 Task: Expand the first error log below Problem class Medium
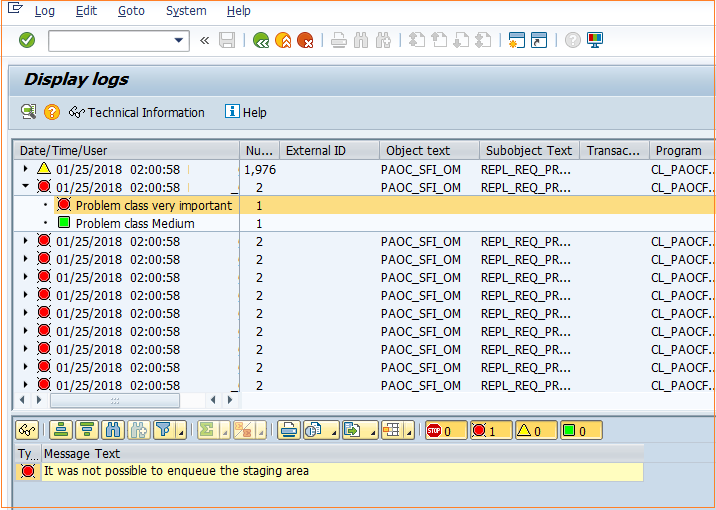(26, 241)
